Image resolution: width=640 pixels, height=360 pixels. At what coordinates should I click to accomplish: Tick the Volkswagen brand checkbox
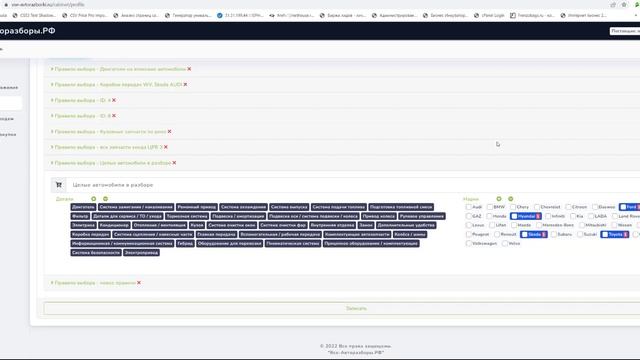[x=469, y=243]
